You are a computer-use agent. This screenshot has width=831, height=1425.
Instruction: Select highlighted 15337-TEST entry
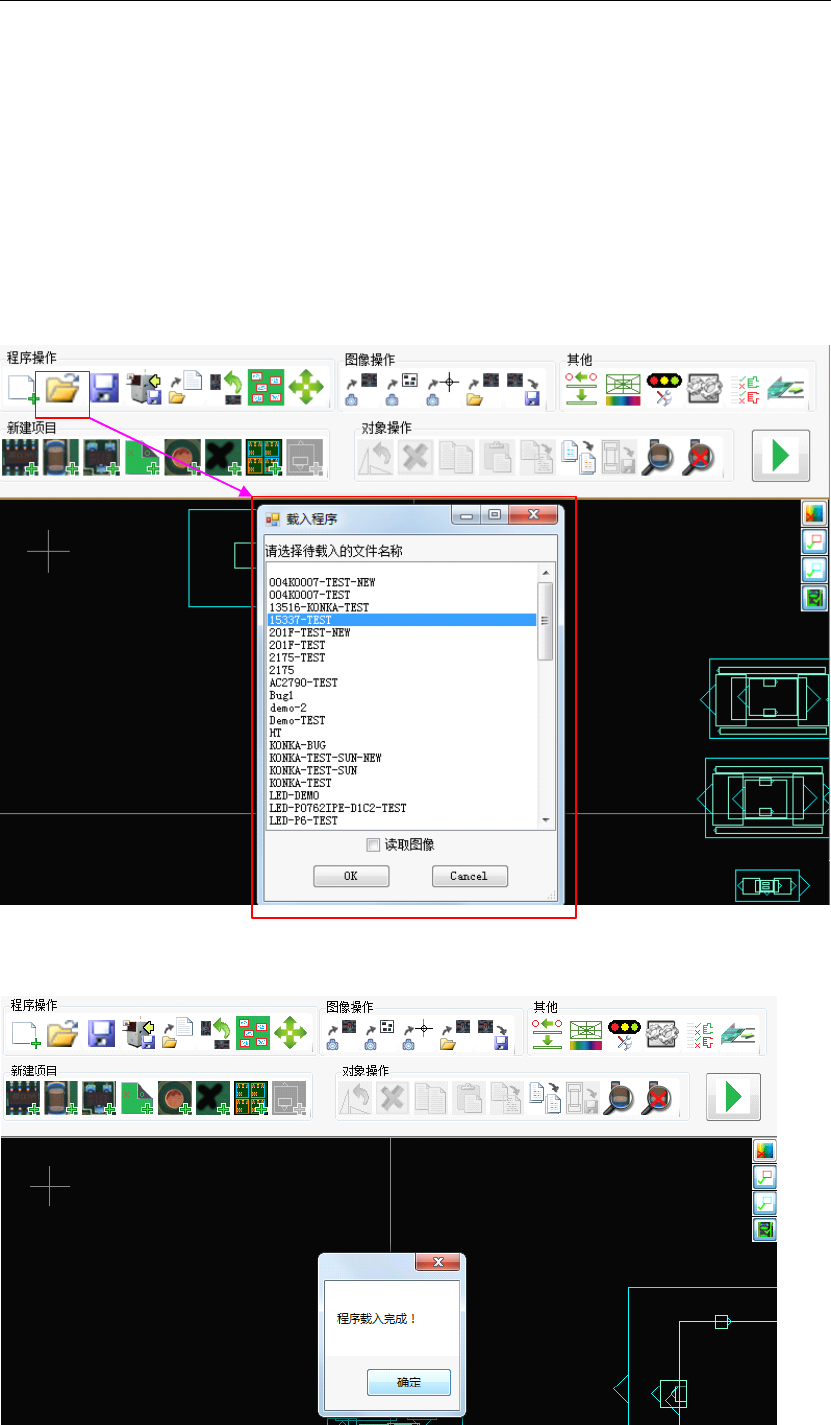pyautogui.click(x=402, y=620)
